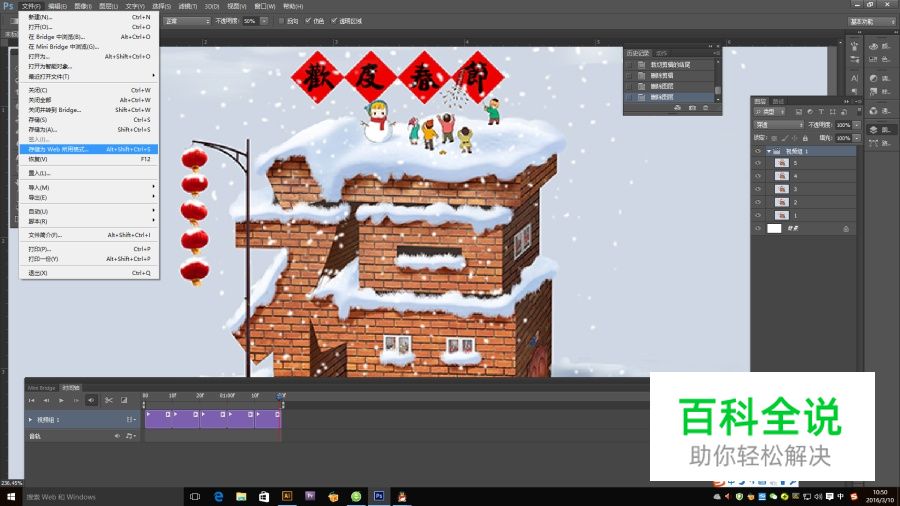
Task: Open the layer blend mode dropdown
Action: 778,125
